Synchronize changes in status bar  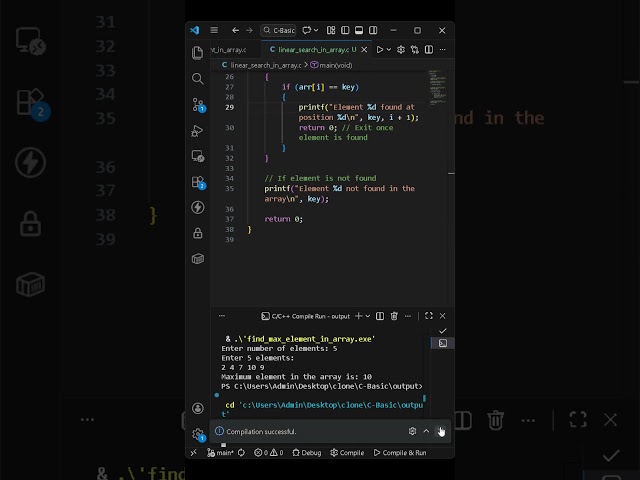point(242,453)
